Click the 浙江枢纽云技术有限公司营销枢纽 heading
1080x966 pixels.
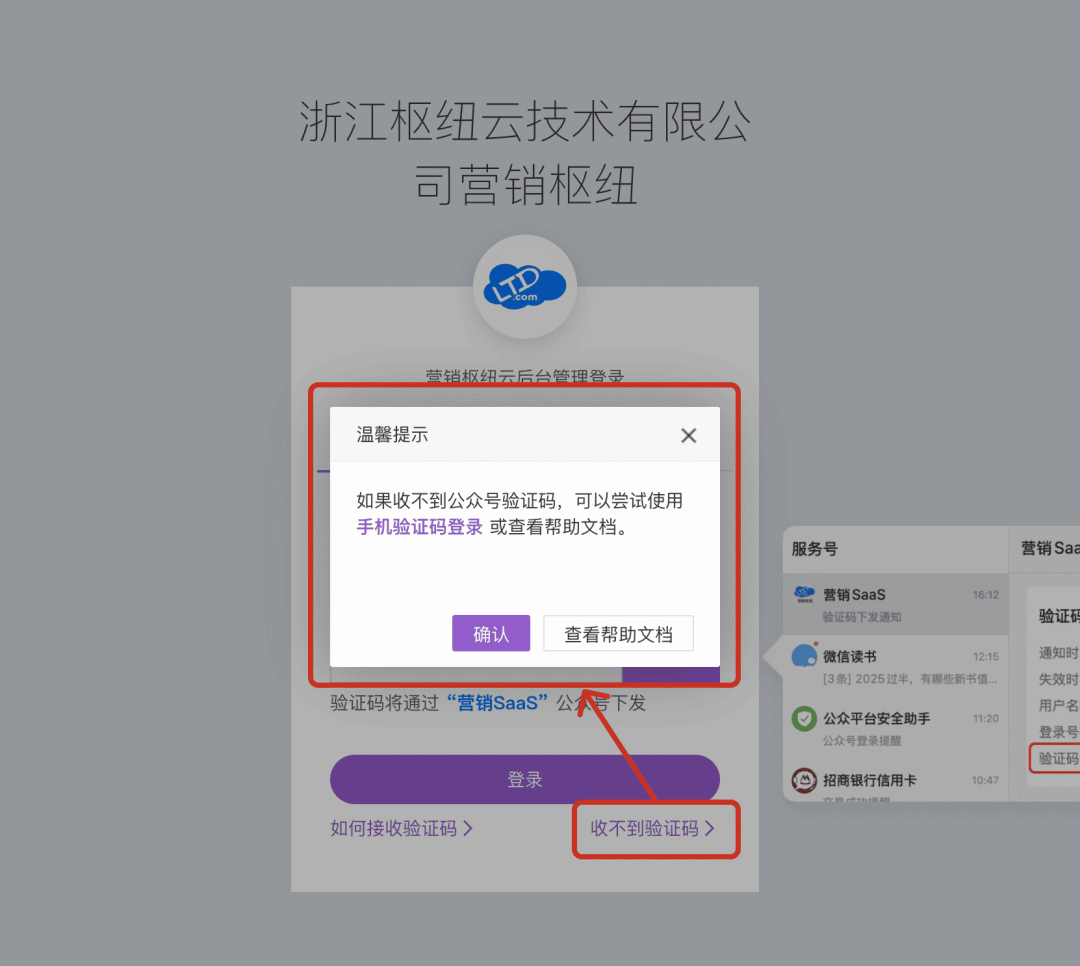(x=525, y=153)
